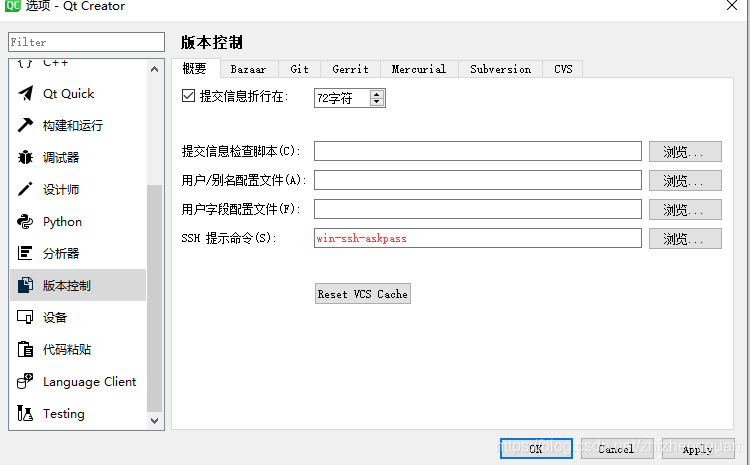Click the category list scrollbar thumb
750x465 pixels.
pyautogui.click(x=154, y=298)
